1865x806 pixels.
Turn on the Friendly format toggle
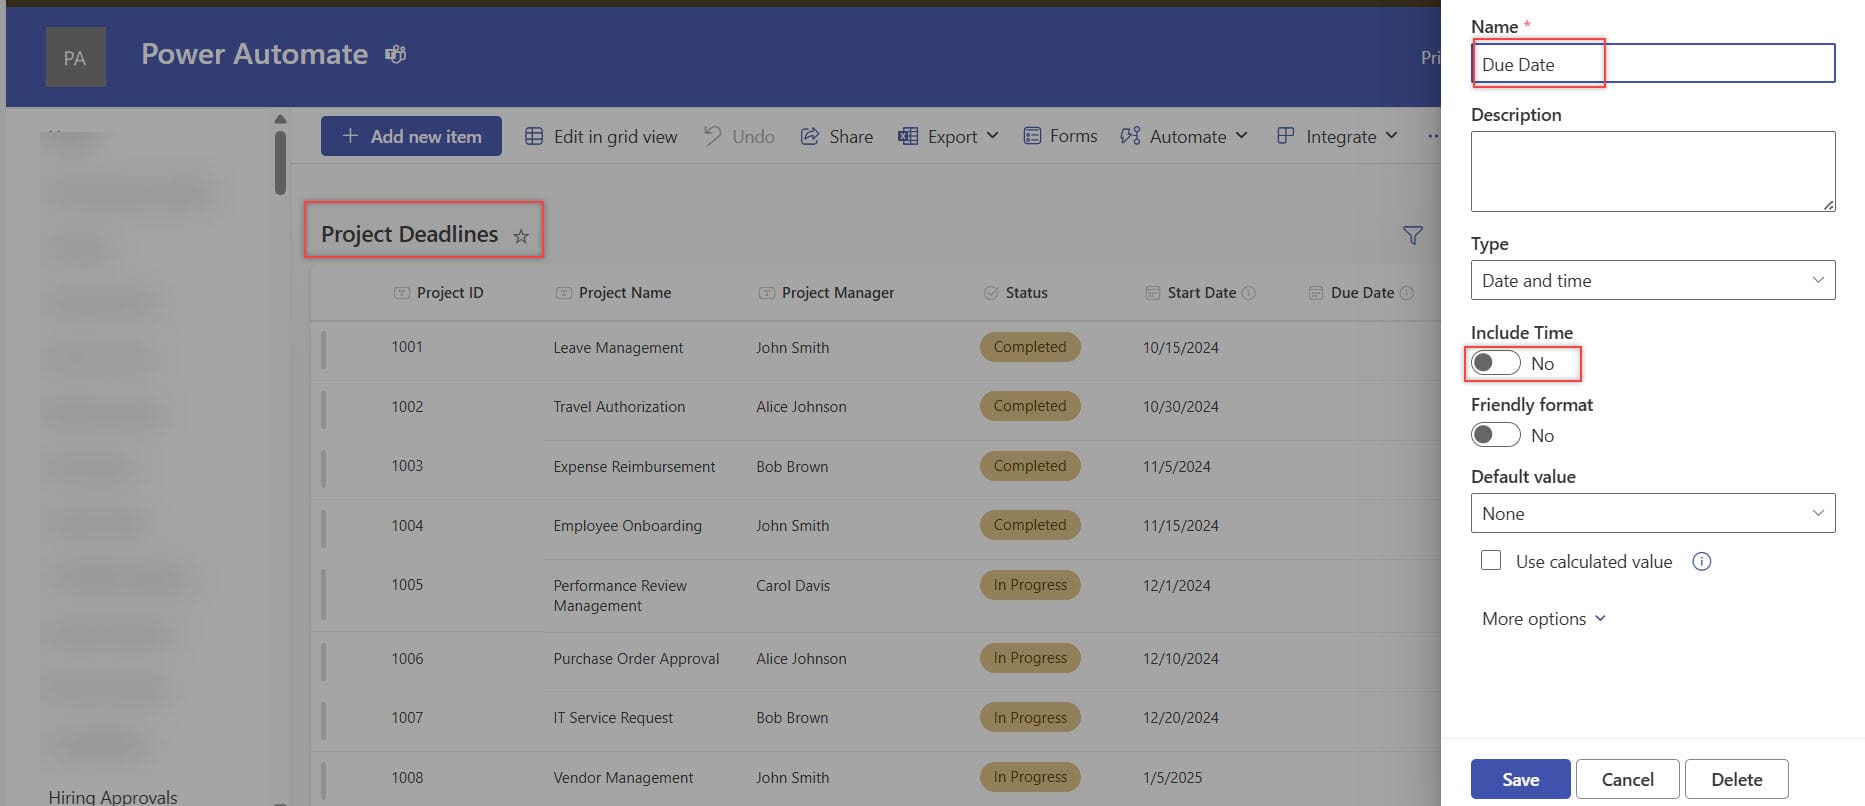pos(1496,435)
